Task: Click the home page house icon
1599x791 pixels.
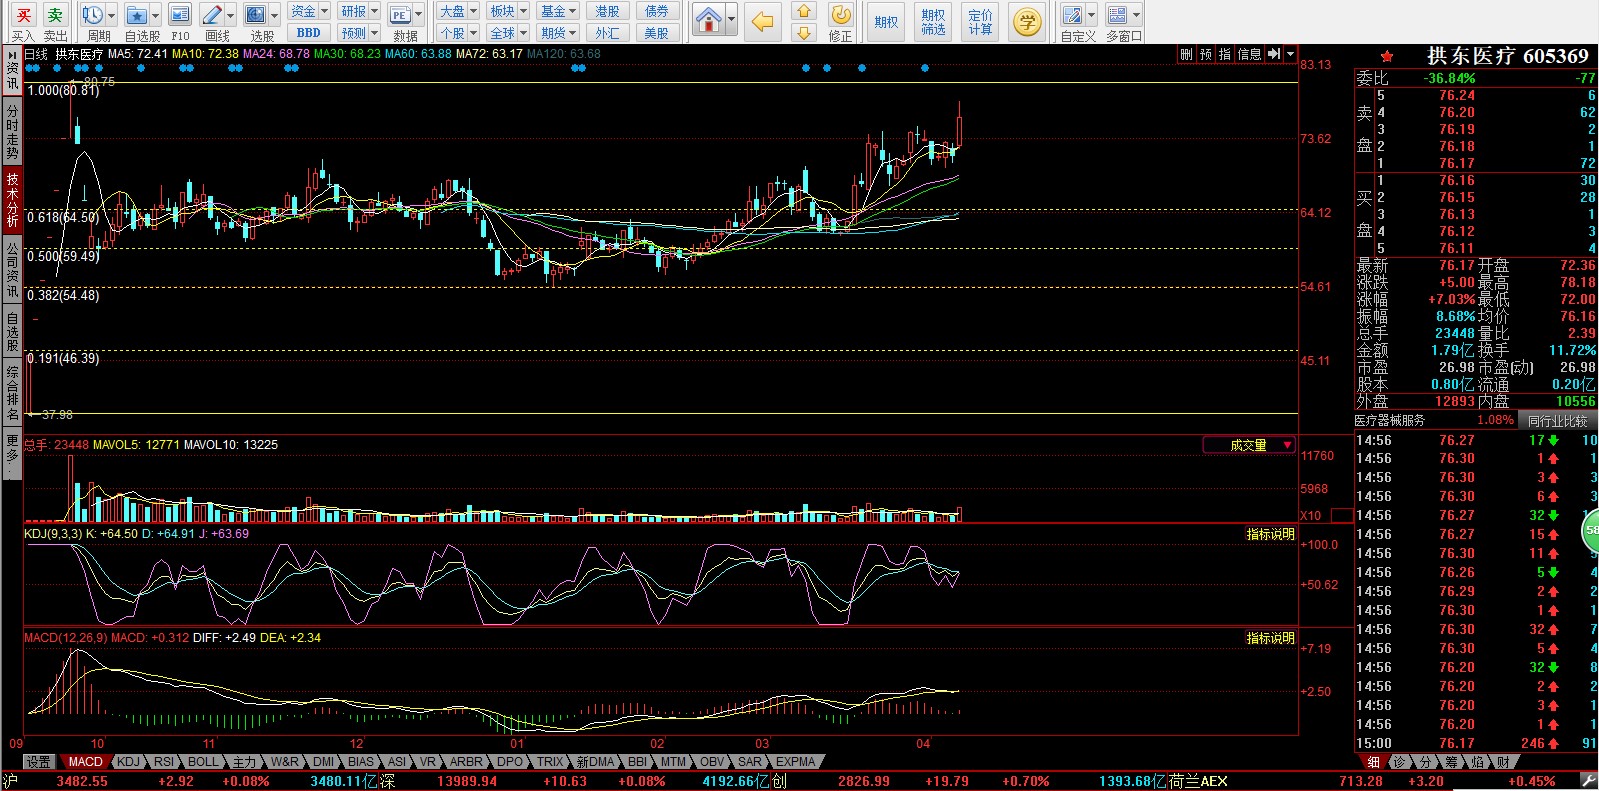Action: [708, 19]
